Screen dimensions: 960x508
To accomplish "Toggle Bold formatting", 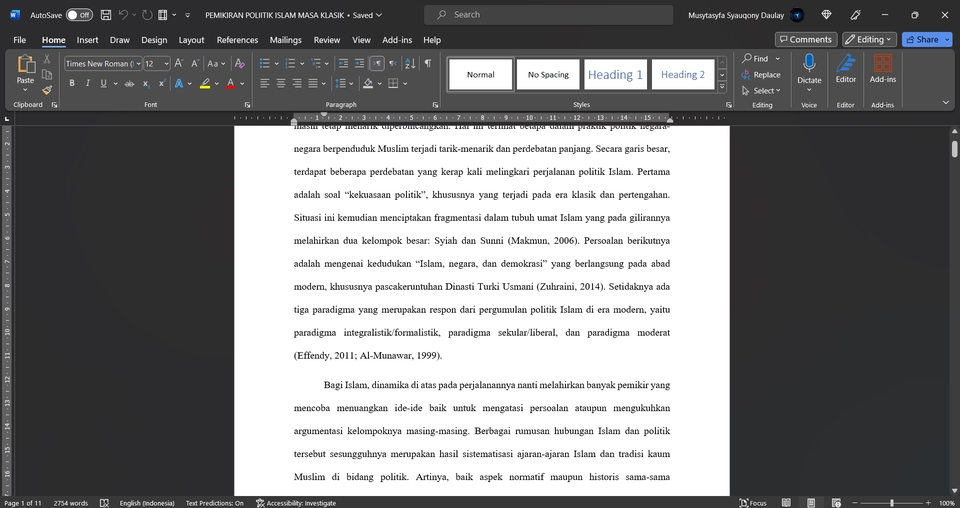I will click(72, 83).
